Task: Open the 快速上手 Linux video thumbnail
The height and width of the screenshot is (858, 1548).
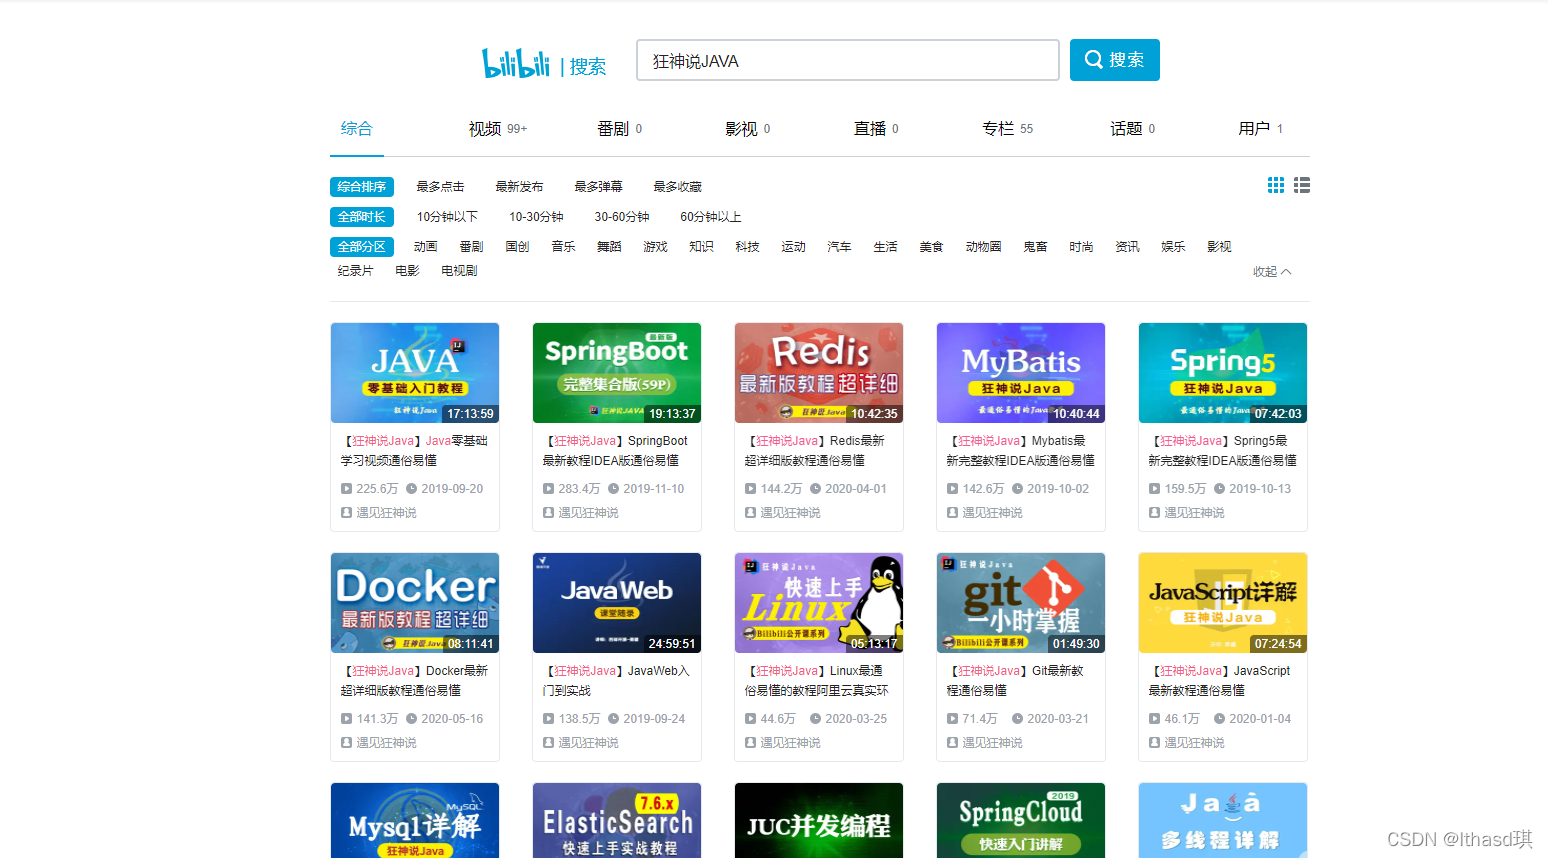Action: tap(819, 603)
